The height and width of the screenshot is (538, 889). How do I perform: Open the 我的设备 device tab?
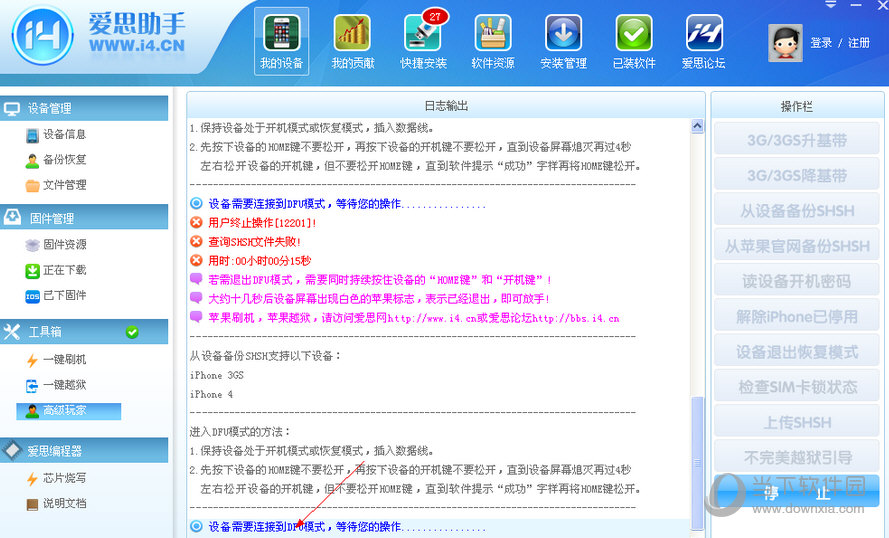click(x=282, y=41)
